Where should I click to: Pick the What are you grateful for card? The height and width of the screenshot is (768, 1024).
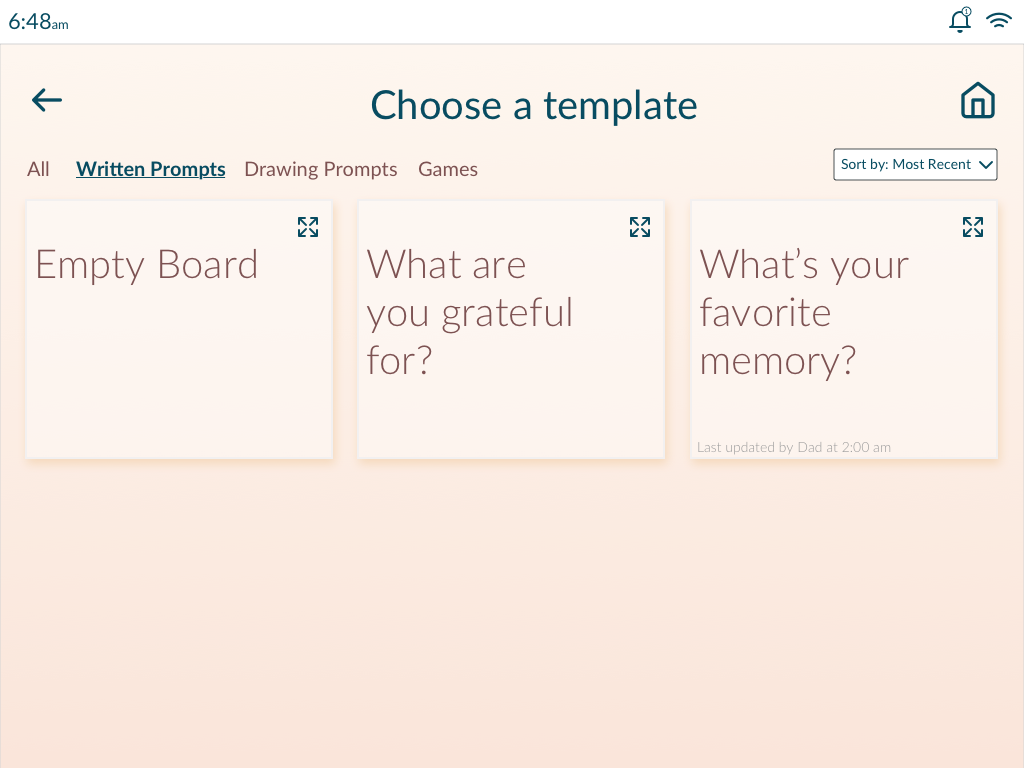[511, 330]
